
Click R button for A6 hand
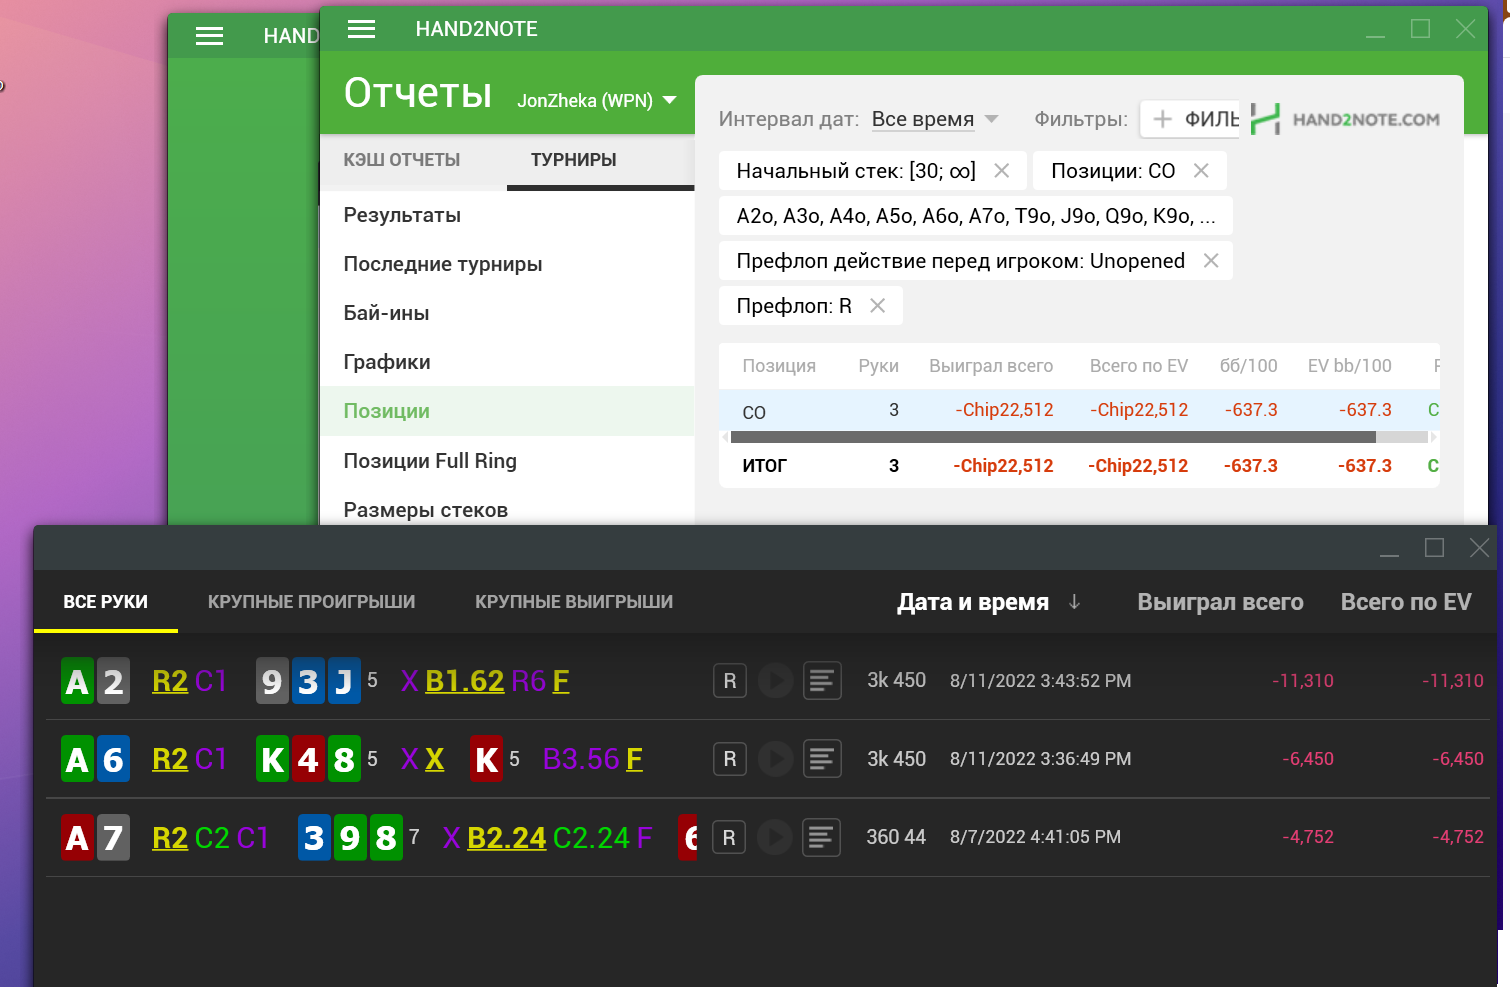pyautogui.click(x=730, y=759)
